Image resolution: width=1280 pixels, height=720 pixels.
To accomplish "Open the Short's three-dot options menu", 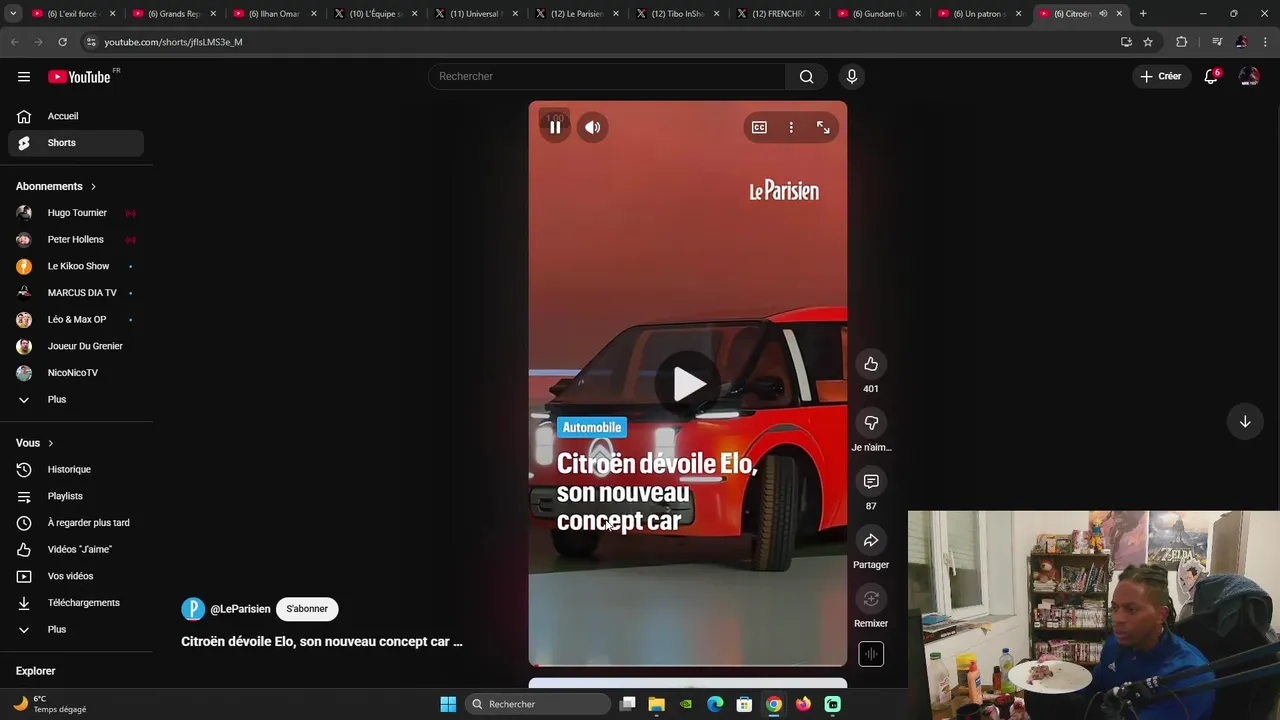I will [x=791, y=127].
